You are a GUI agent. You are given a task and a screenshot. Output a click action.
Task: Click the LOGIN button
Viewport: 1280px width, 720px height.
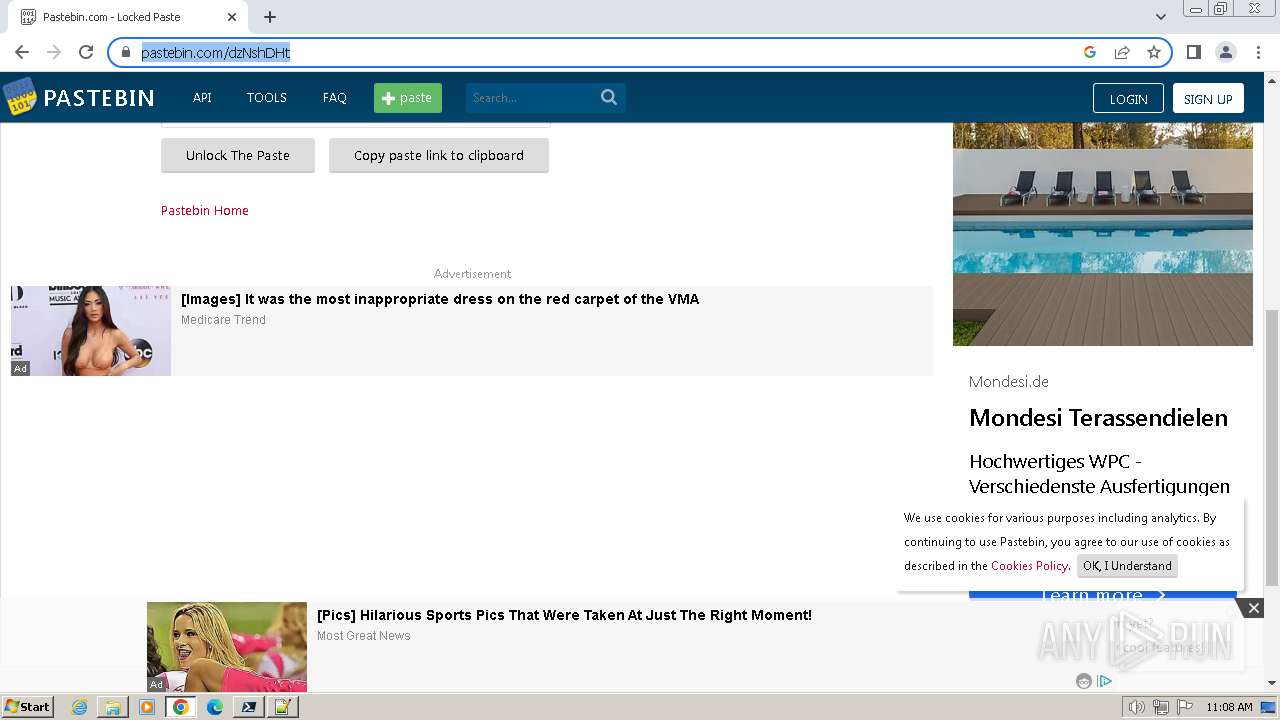point(1128,98)
